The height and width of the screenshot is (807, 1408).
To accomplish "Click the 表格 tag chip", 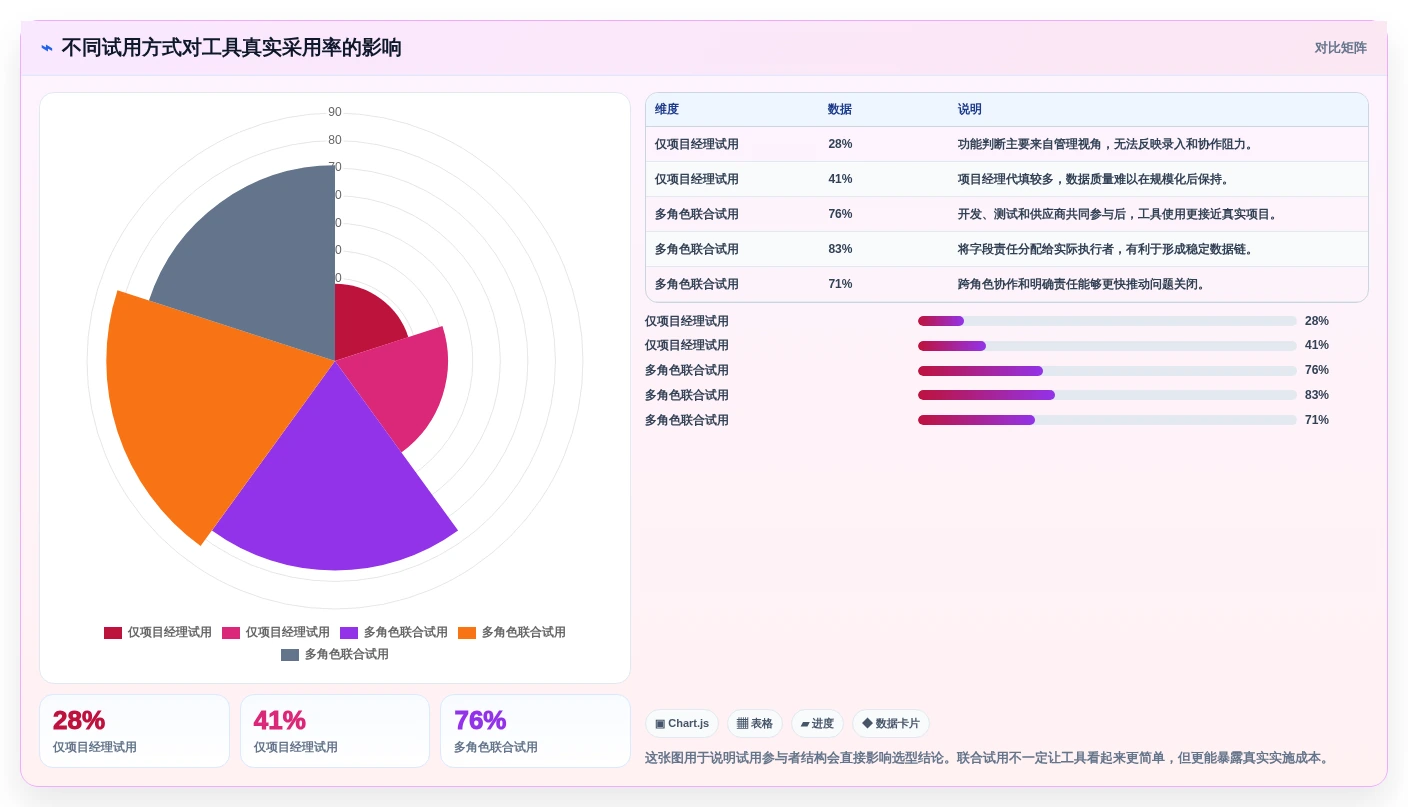I will pos(755,724).
